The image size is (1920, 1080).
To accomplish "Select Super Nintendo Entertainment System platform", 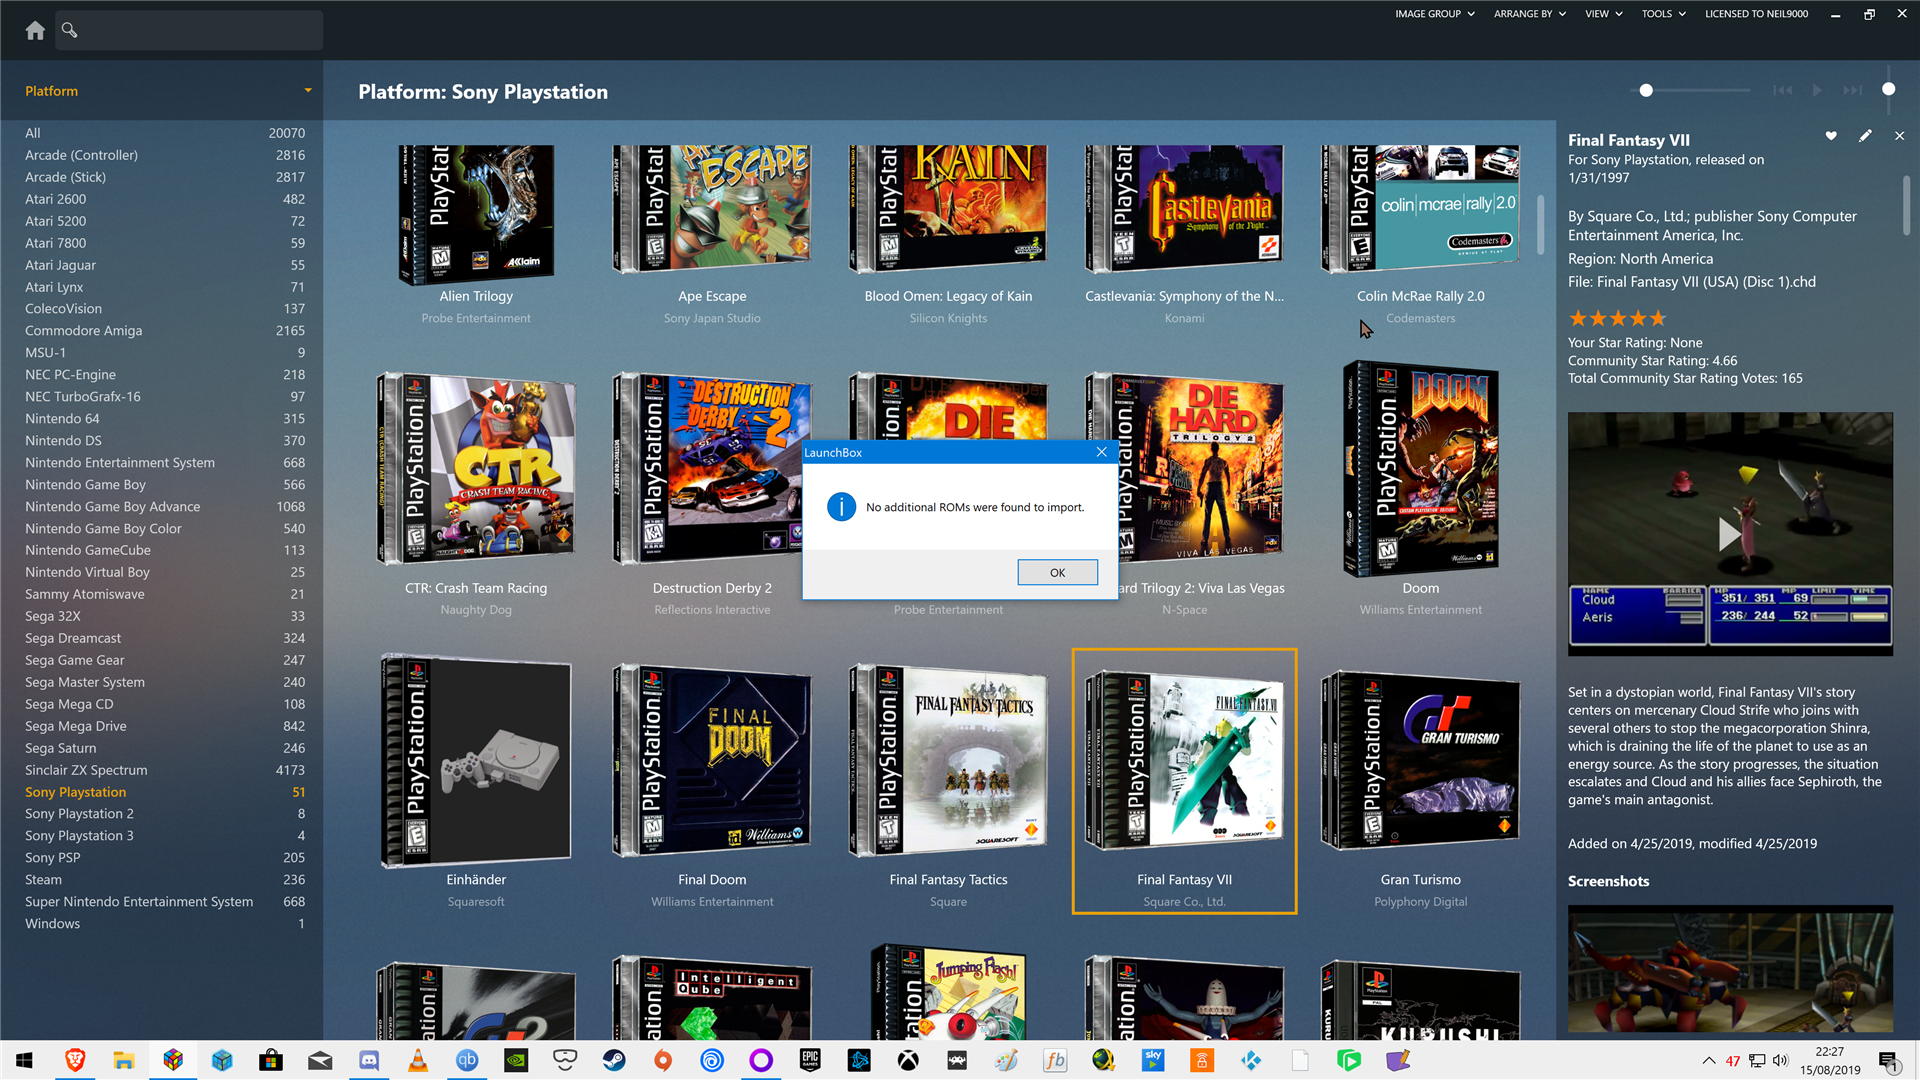I will (165, 902).
